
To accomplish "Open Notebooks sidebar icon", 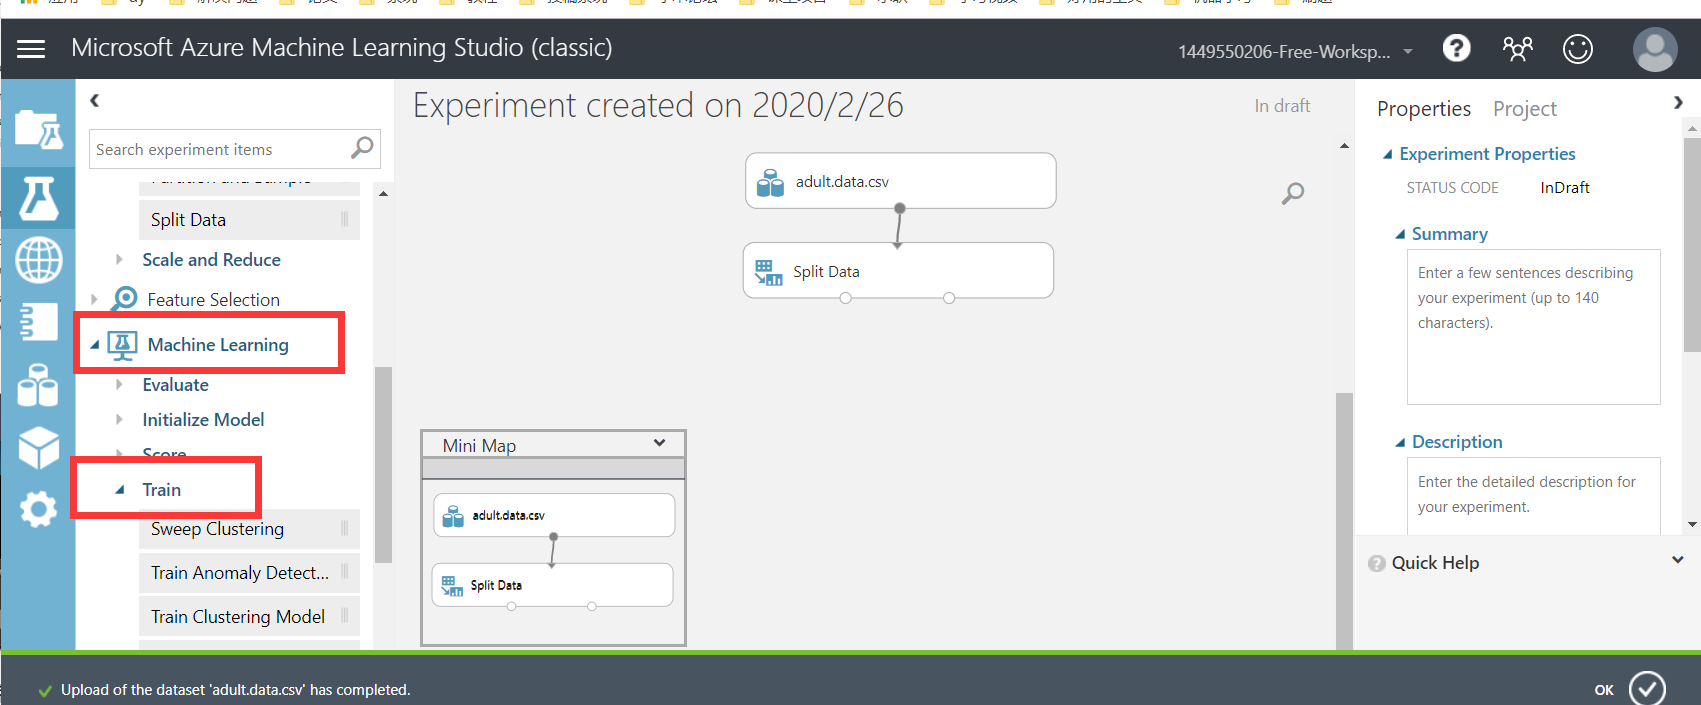I will 38,322.
